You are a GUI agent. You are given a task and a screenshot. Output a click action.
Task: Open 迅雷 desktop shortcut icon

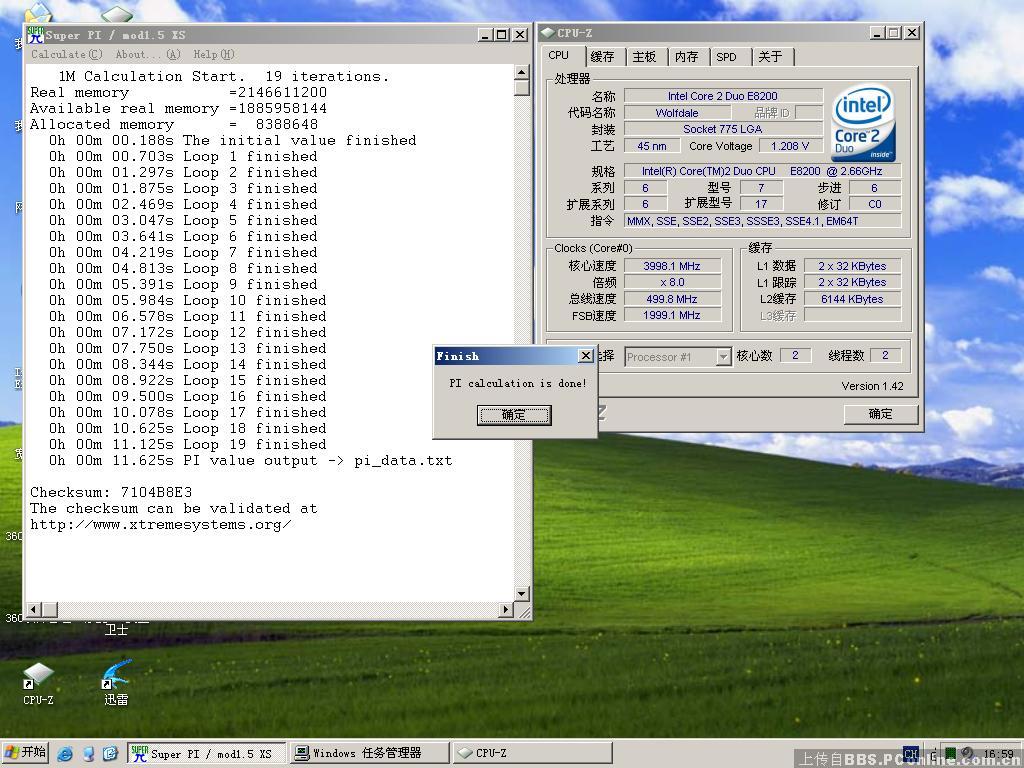[116, 683]
